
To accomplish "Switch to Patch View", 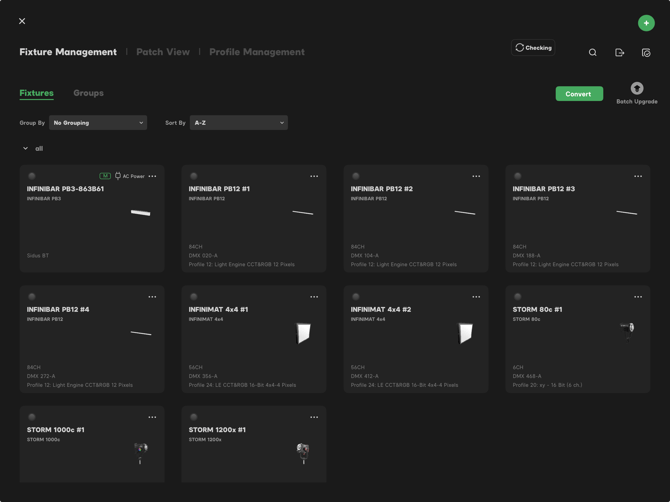I will [x=163, y=52].
